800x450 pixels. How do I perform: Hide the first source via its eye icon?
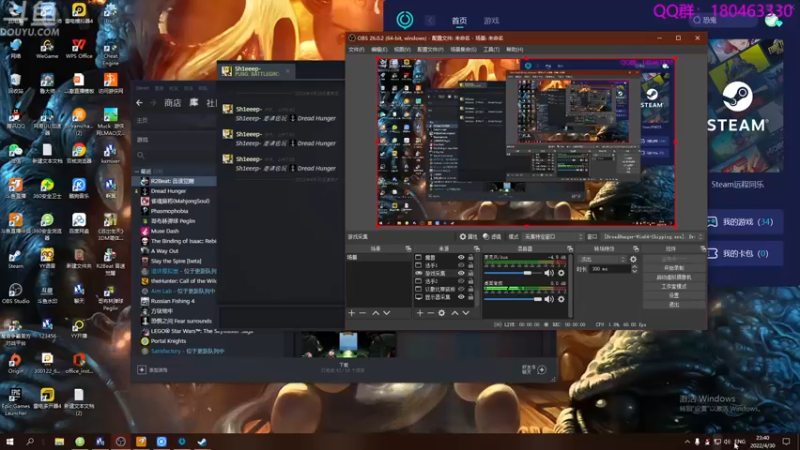(461, 258)
